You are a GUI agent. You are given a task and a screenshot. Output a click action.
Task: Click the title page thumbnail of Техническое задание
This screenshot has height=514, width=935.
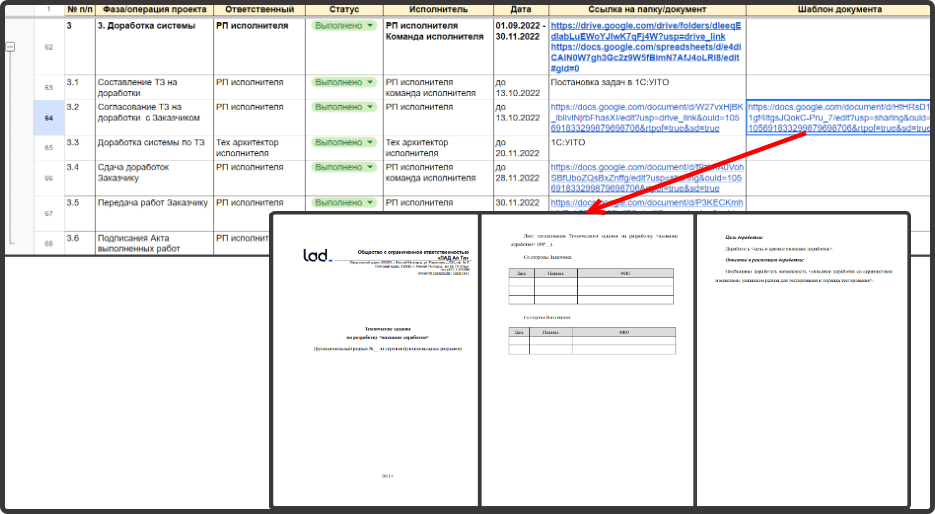point(375,360)
